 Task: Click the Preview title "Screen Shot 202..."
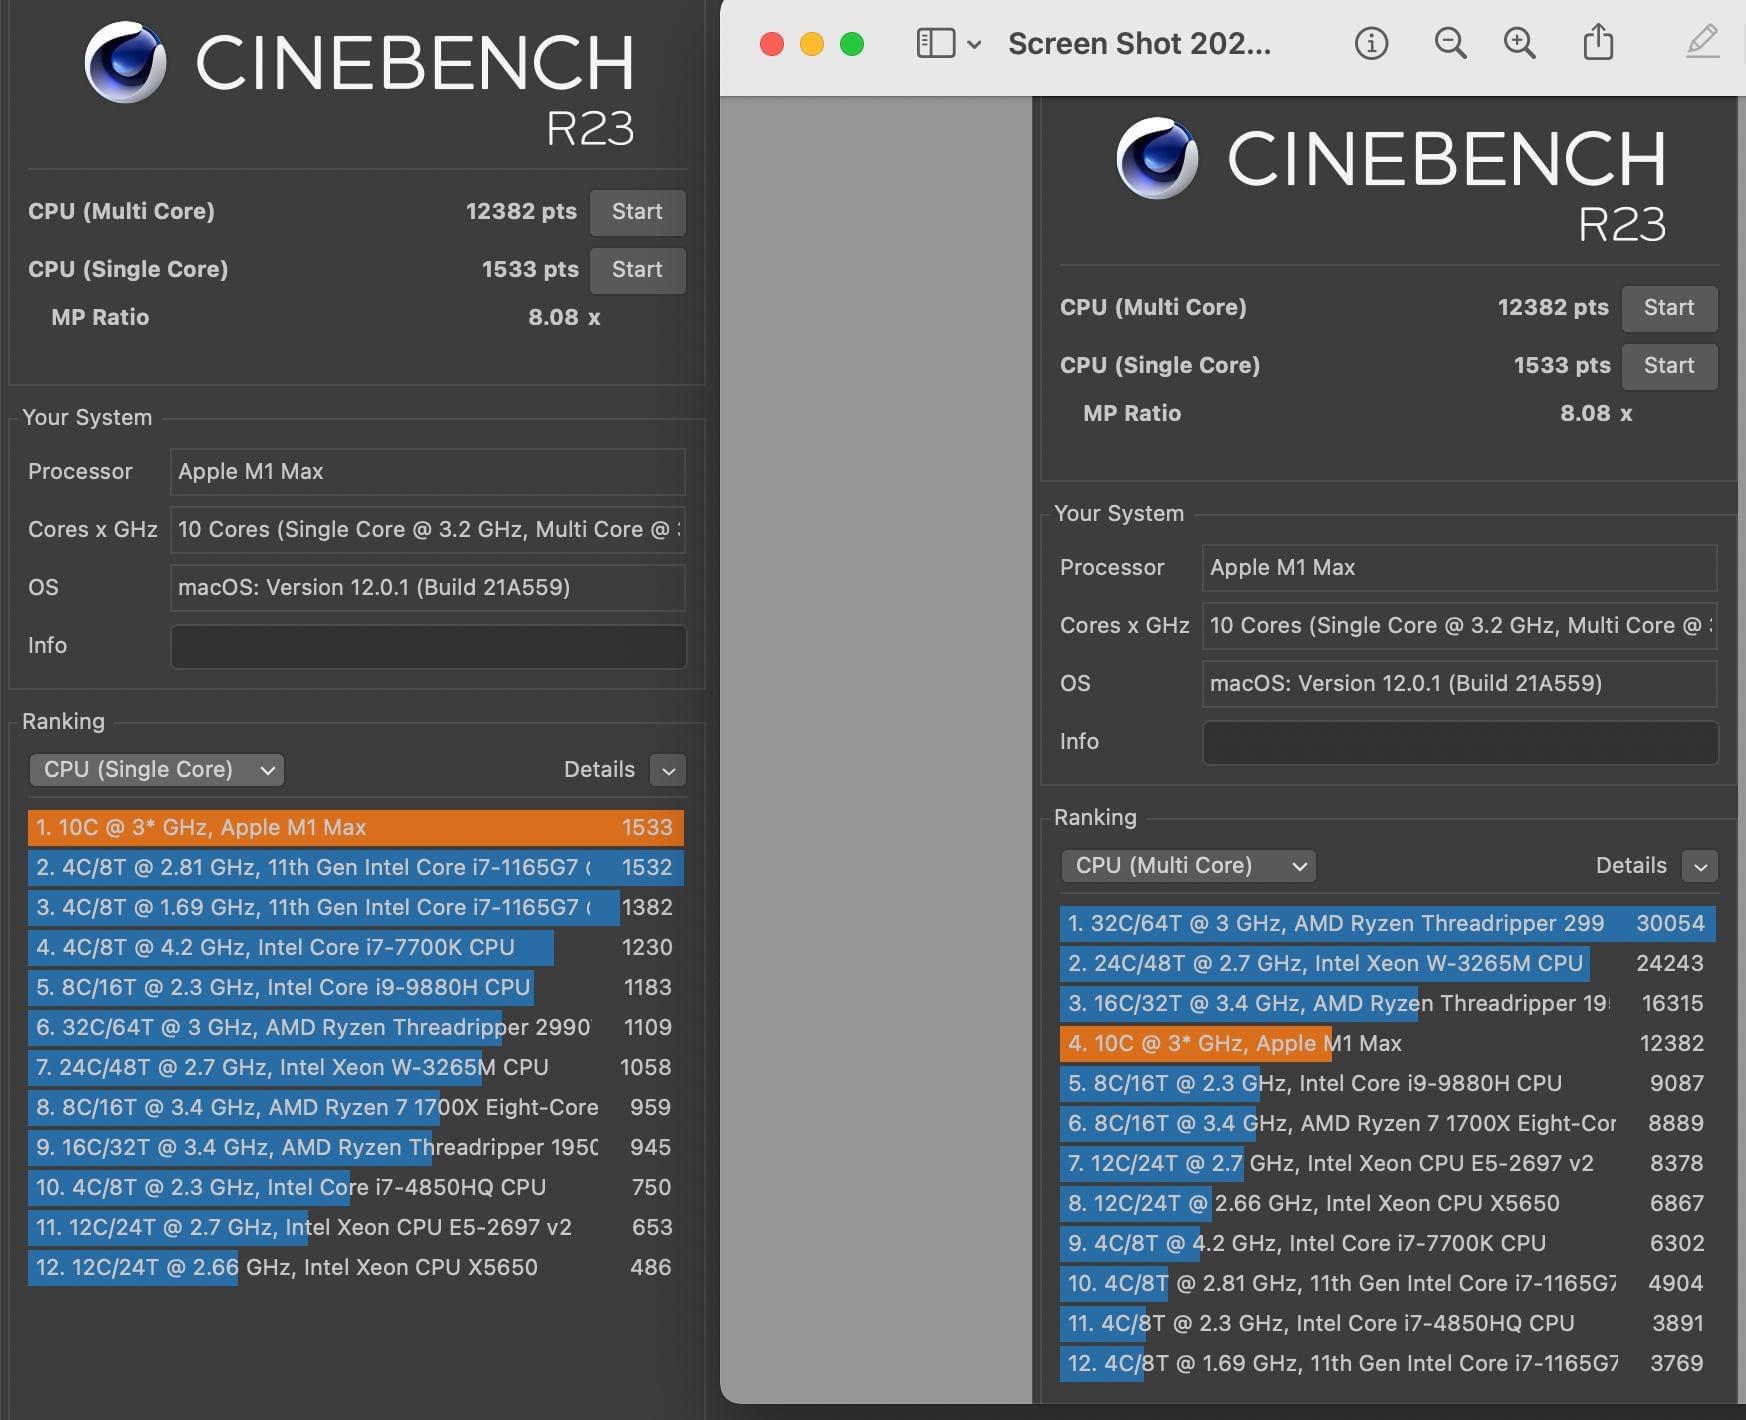pyautogui.click(x=1139, y=44)
